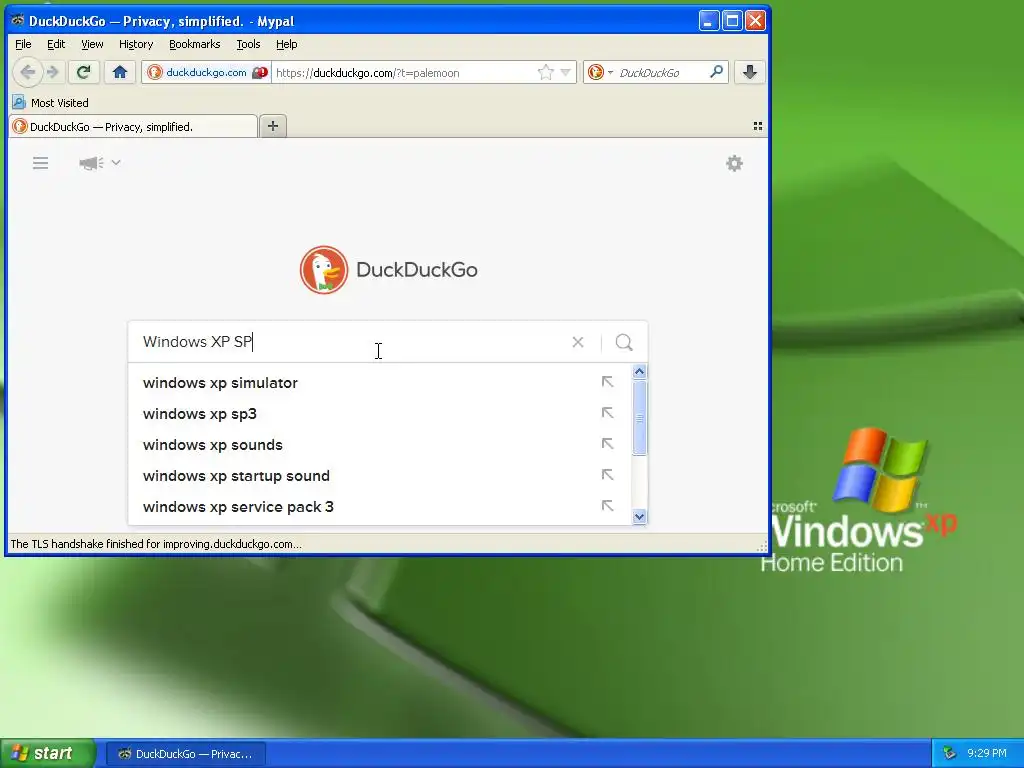Screen dimensions: 1024x768
Task: Open the Bookmarks menu
Action: 195,44
